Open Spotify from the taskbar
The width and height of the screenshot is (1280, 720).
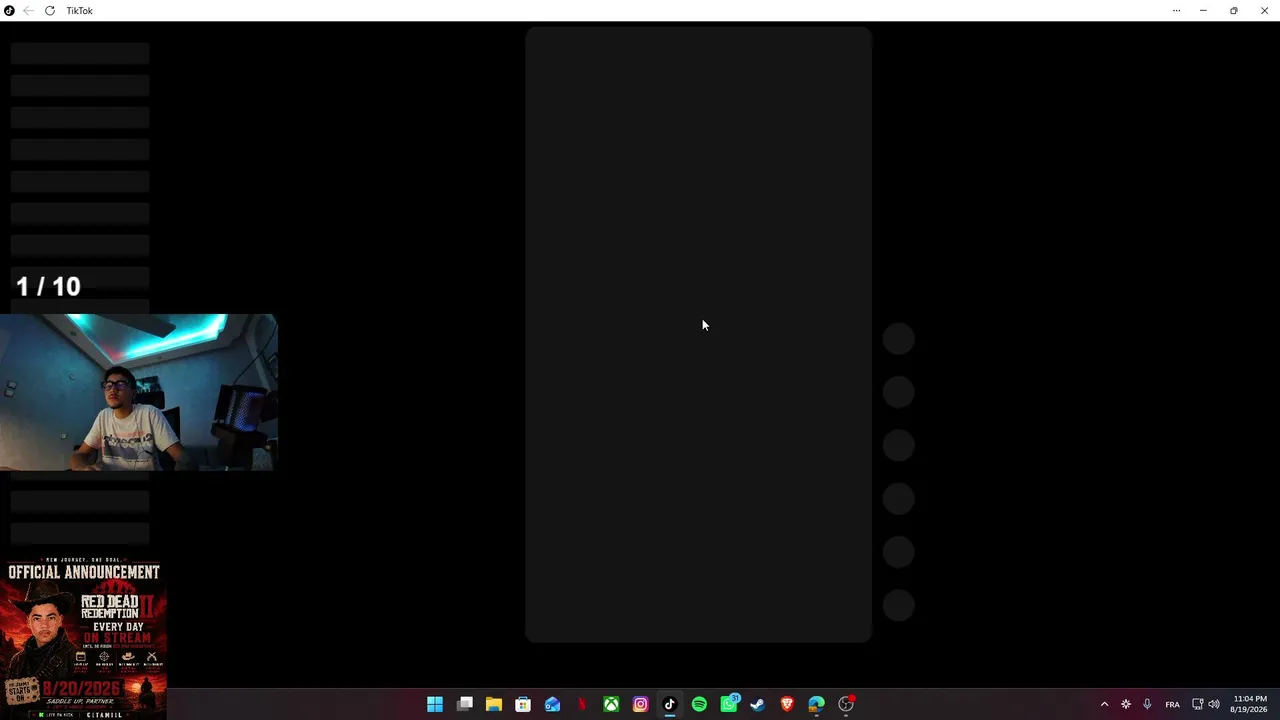tap(699, 704)
